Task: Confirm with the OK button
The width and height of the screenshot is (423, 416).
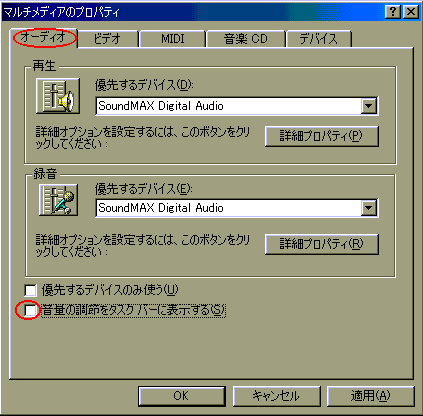Action: click(182, 396)
